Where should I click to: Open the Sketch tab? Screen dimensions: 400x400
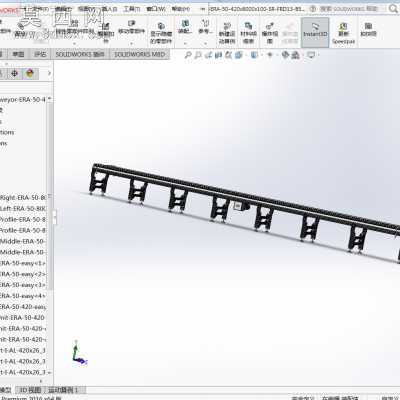tap(18, 54)
